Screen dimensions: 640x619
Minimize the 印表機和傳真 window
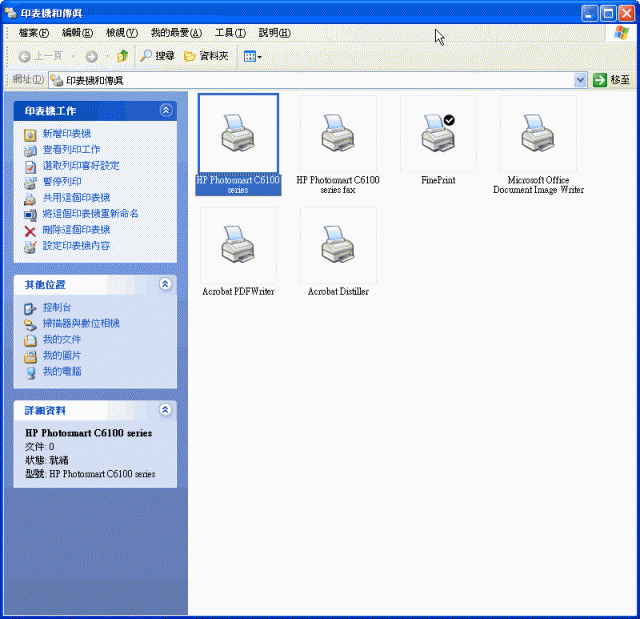click(x=589, y=13)
